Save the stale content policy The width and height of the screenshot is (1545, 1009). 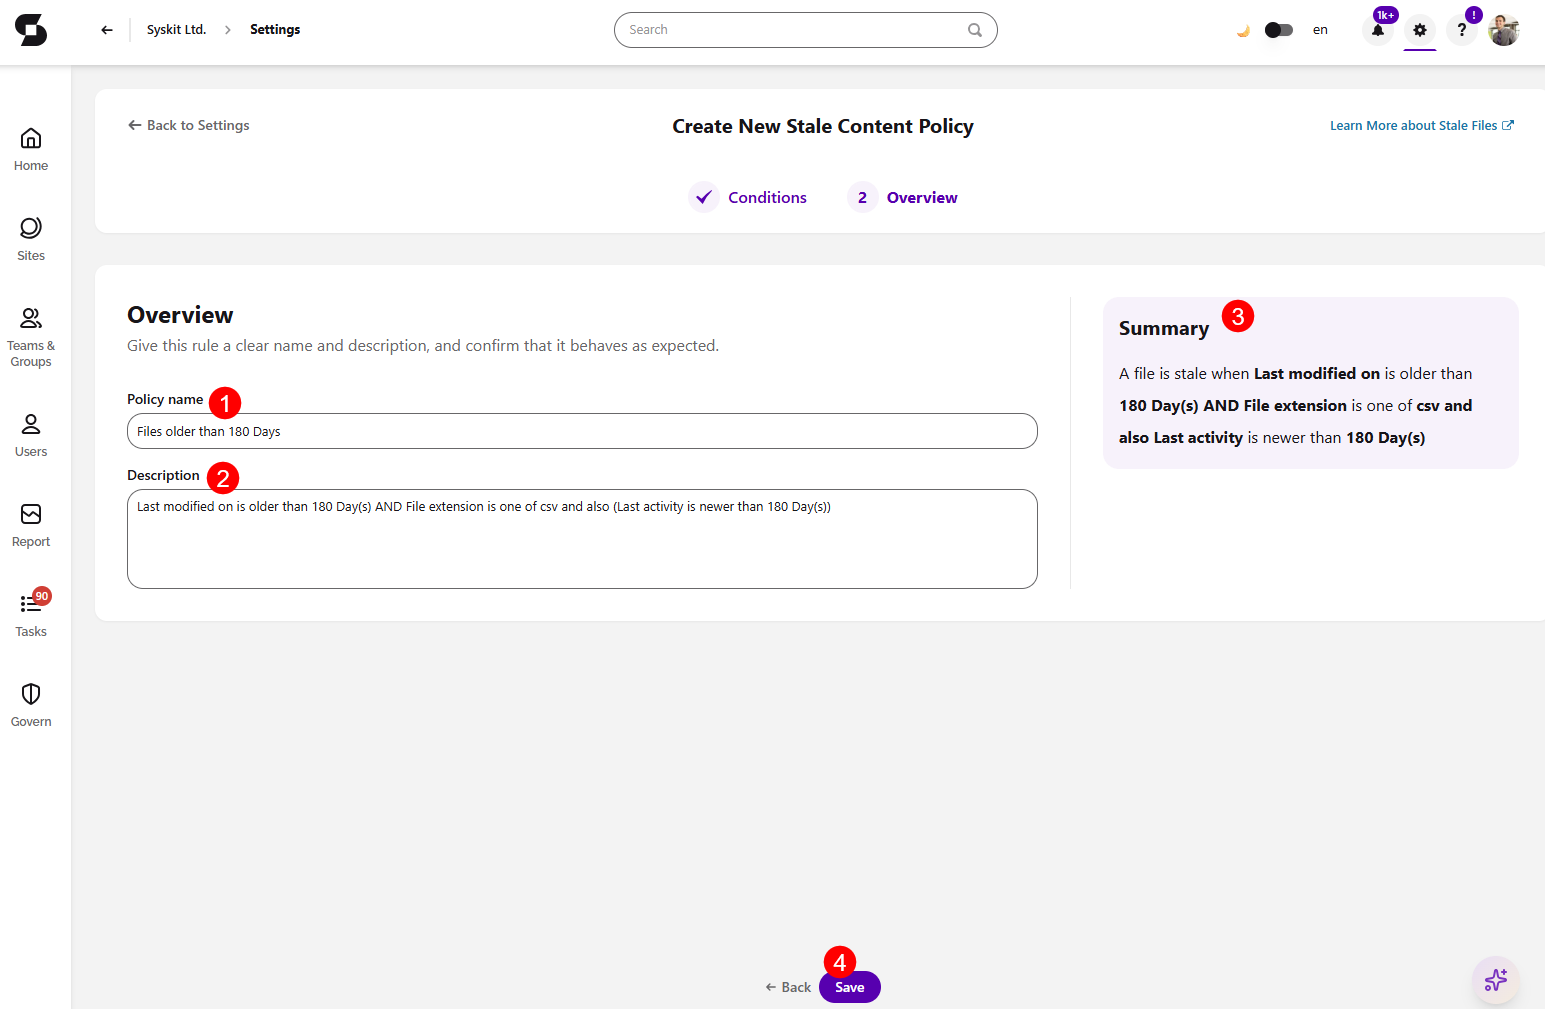coord(850,987)
